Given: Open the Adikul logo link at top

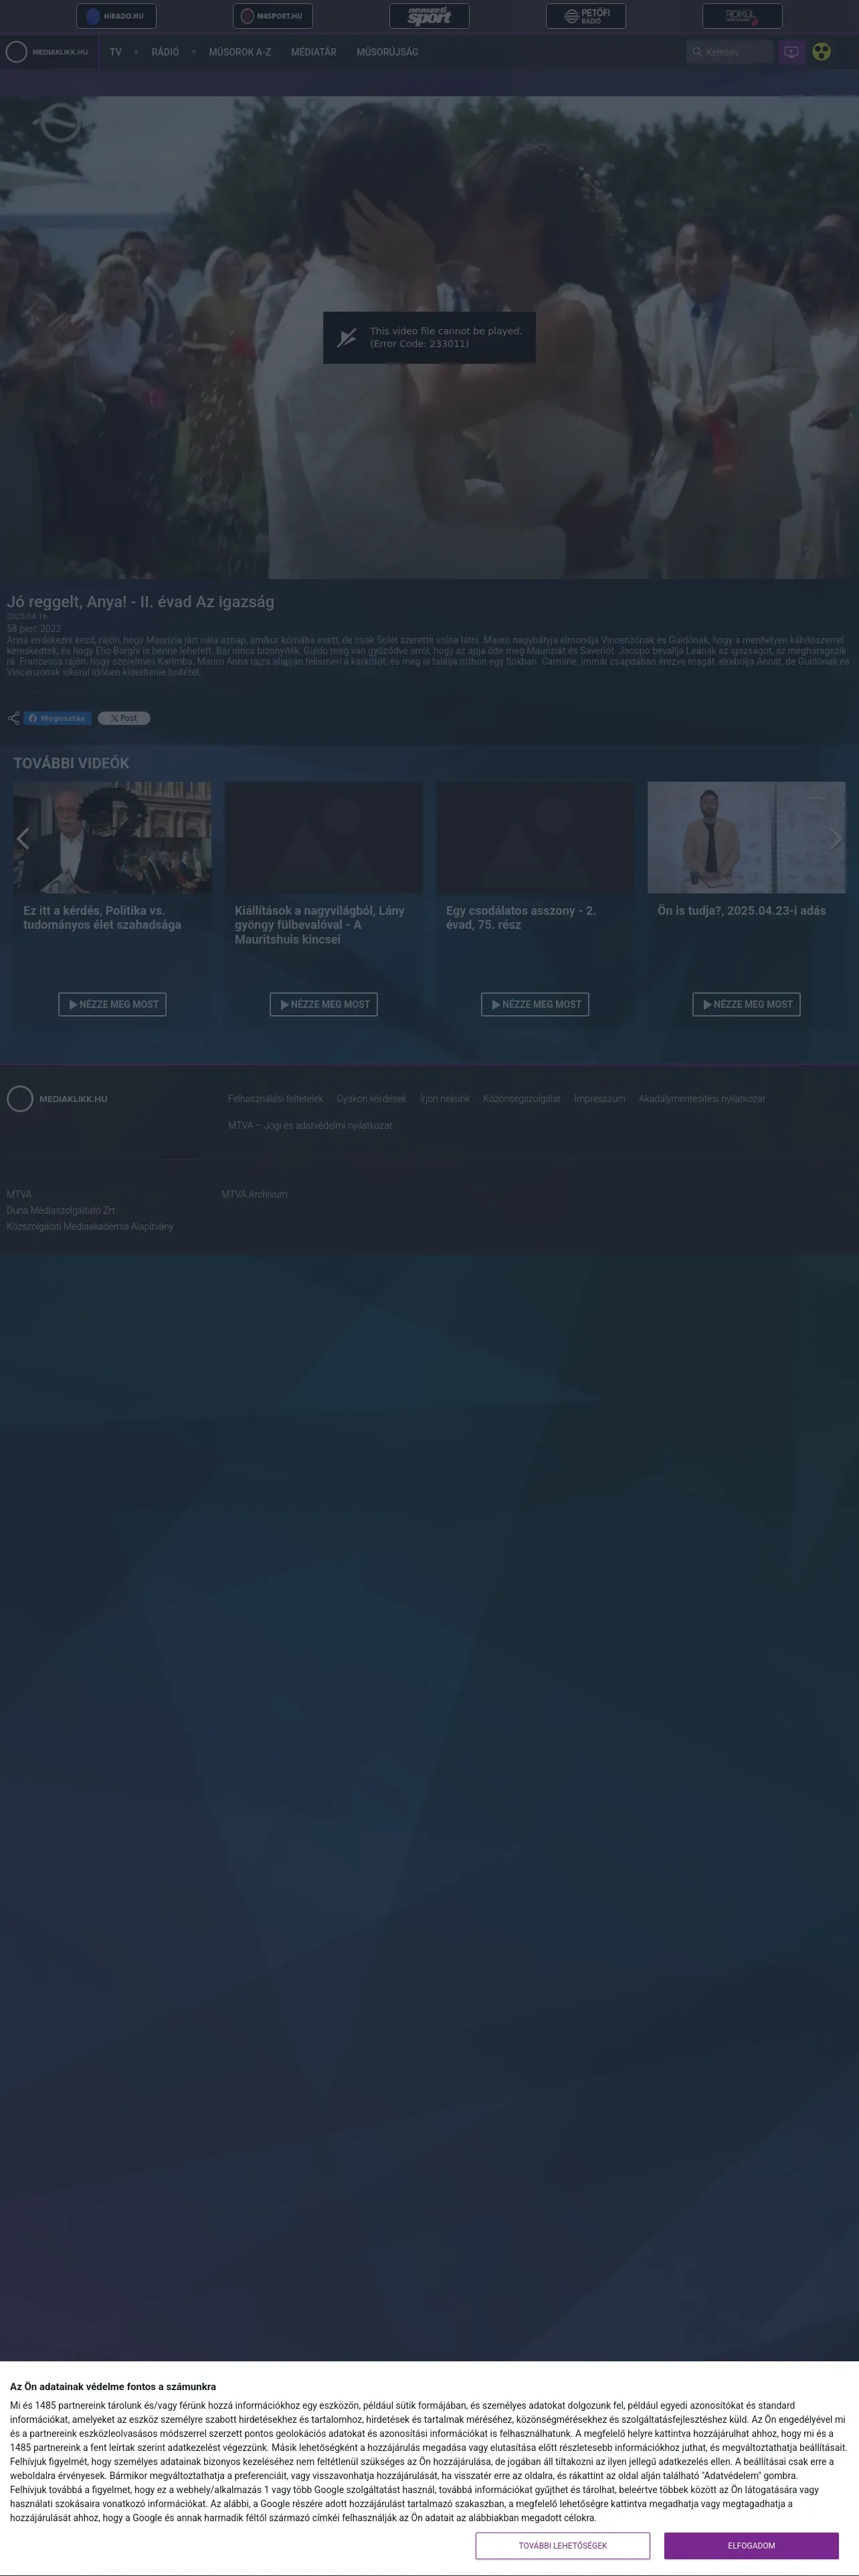Looking at the screenshot, I should click(742, 16).
